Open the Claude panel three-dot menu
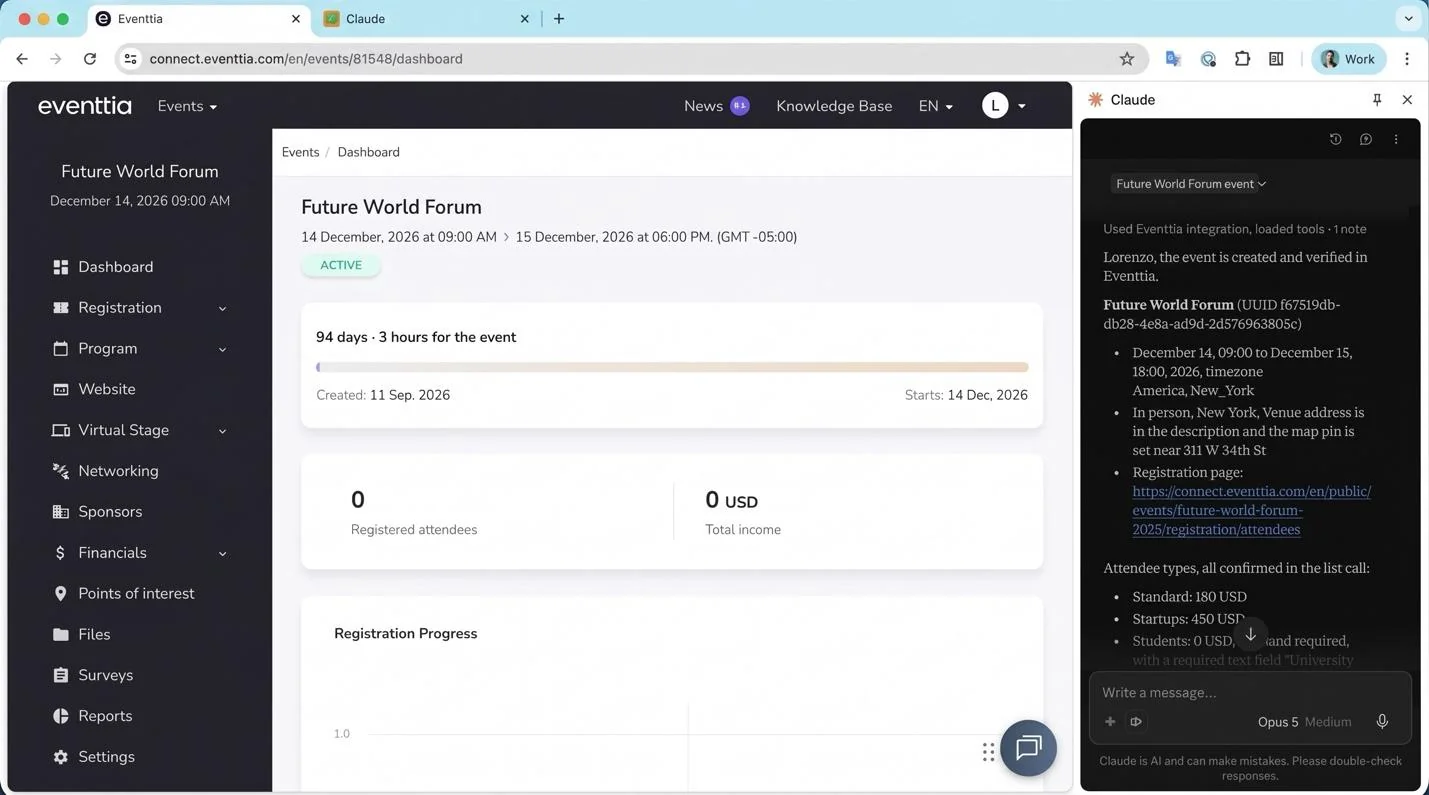Viewport: 1429px width, 795px height. [x=1396, y=140]
